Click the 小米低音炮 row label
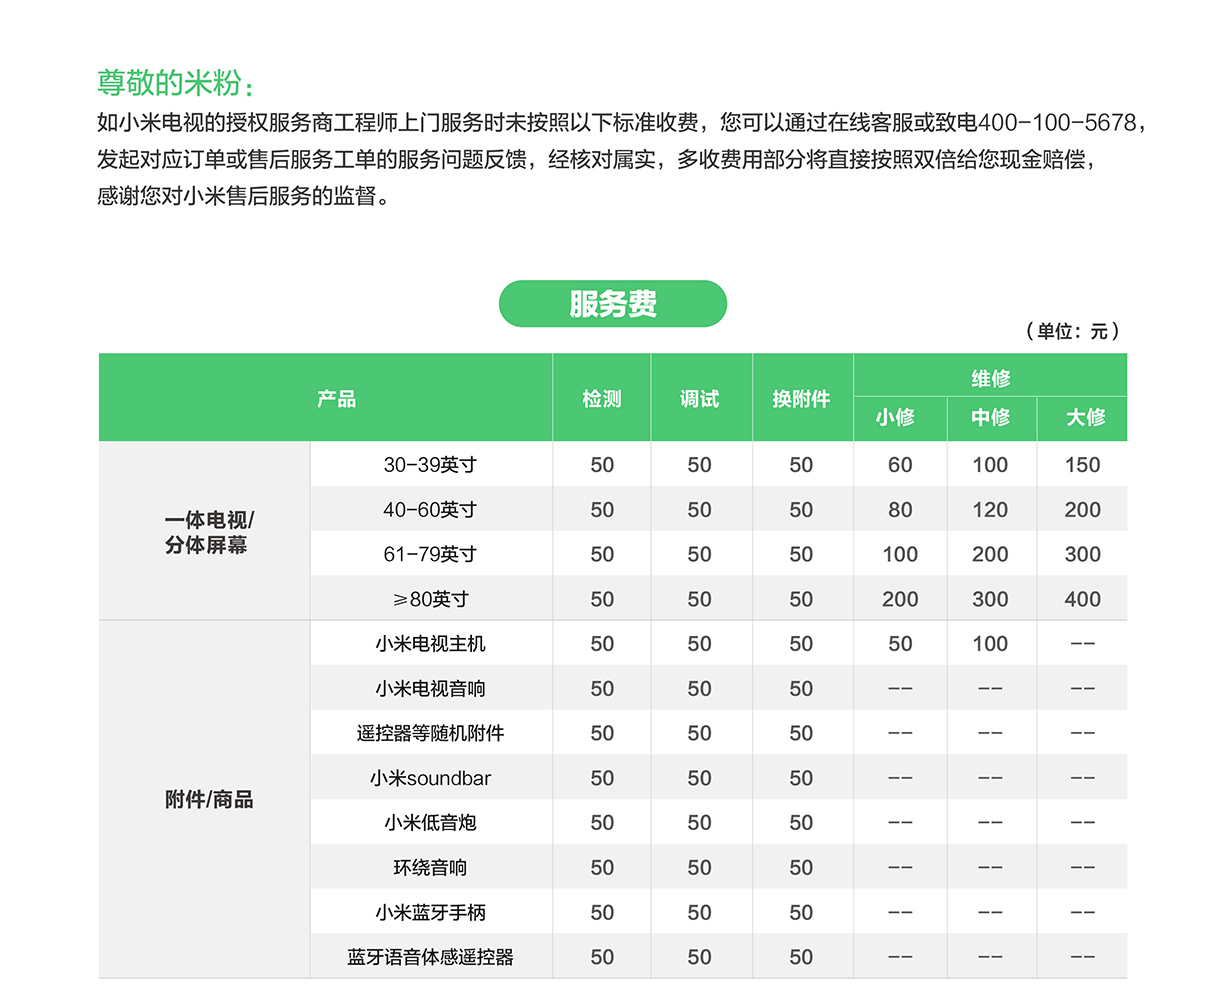1226x988 pixels. tap(430, 823)
